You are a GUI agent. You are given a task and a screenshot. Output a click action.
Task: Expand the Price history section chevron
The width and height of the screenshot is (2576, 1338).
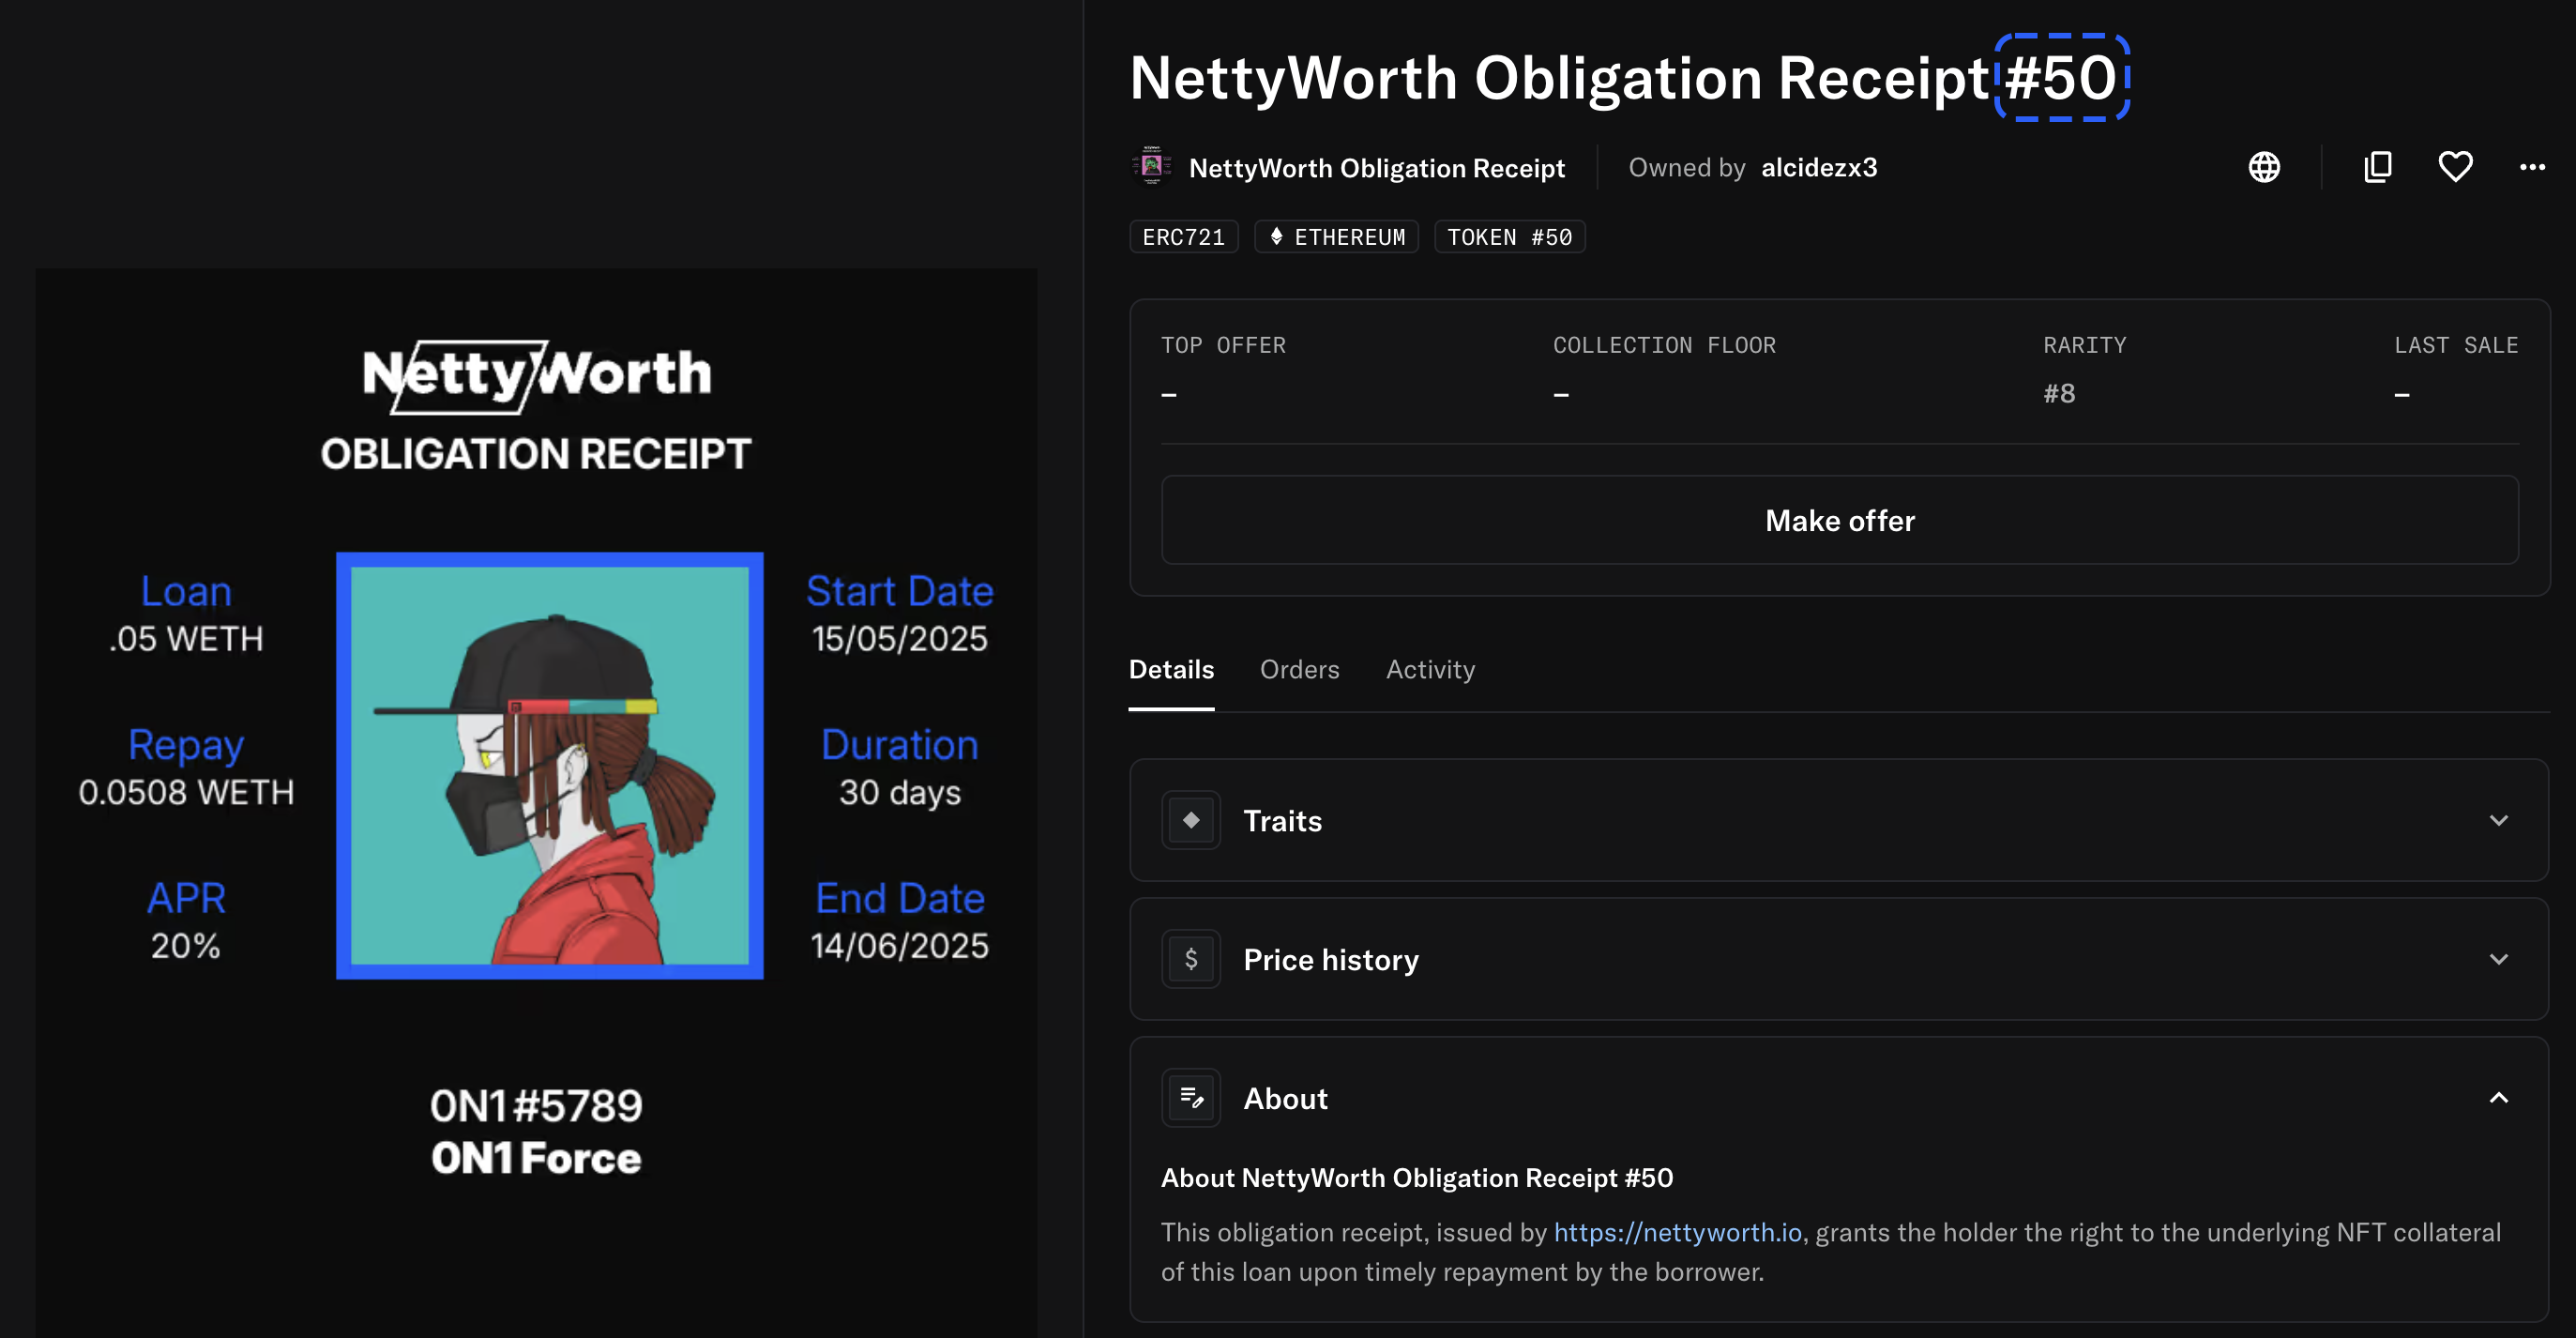pos(2498,959)
